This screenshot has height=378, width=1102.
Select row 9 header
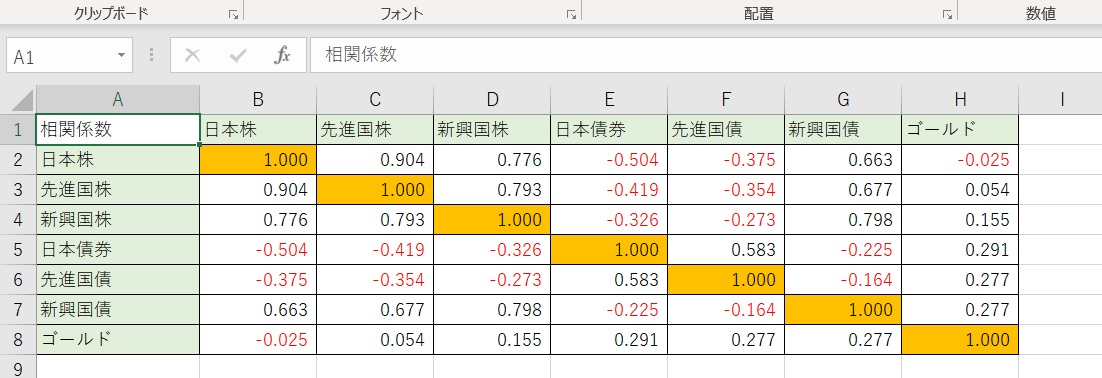18,367
